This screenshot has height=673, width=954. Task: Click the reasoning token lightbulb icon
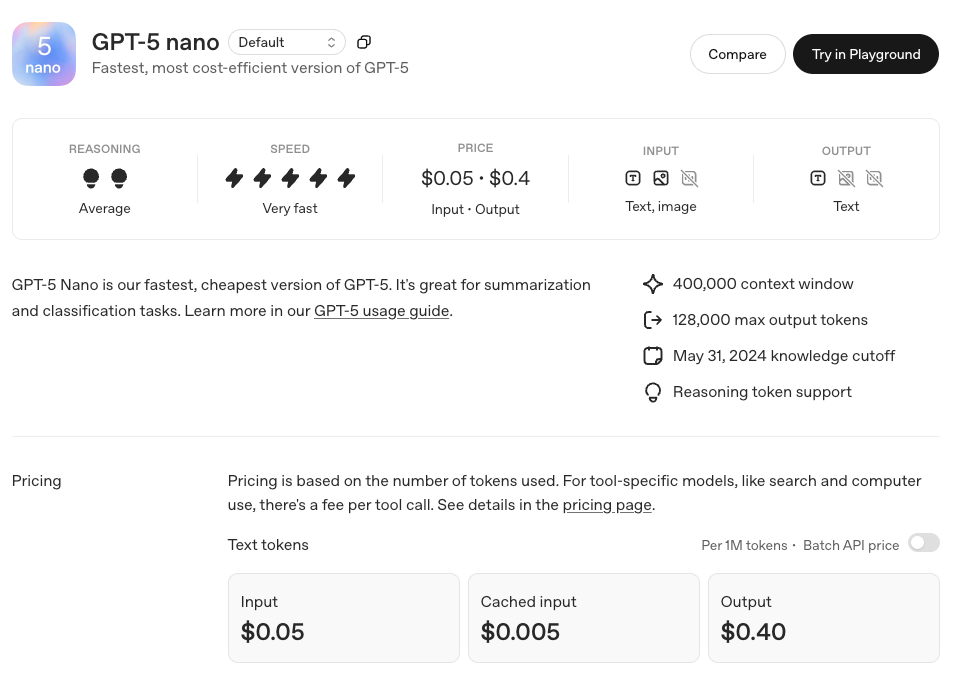pyautogui.click(x=652, y=392)
